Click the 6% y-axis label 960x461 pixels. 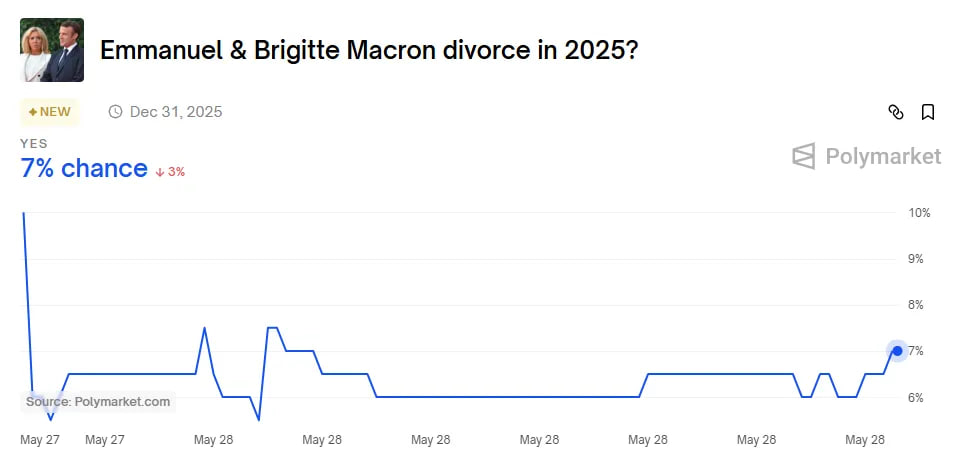915,398
